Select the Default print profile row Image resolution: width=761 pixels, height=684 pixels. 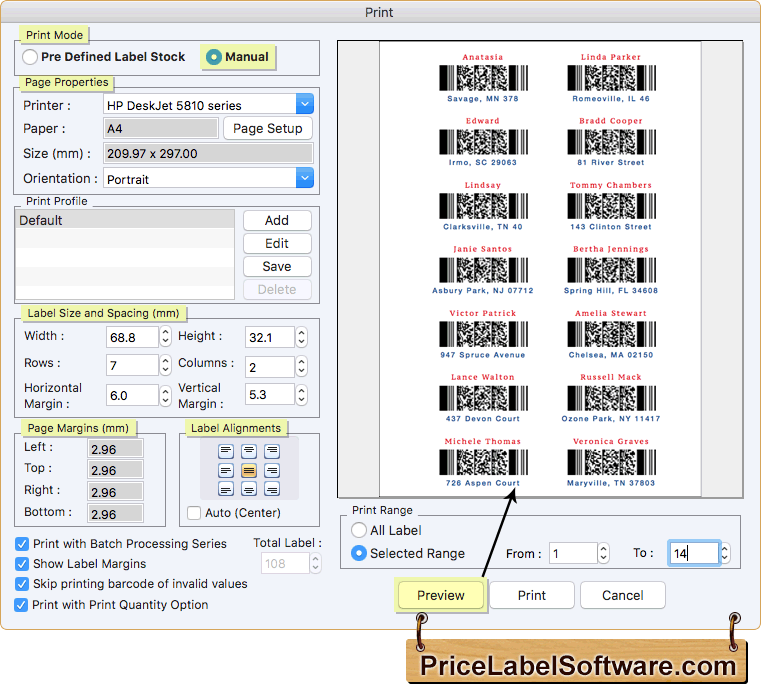(125, 219)
